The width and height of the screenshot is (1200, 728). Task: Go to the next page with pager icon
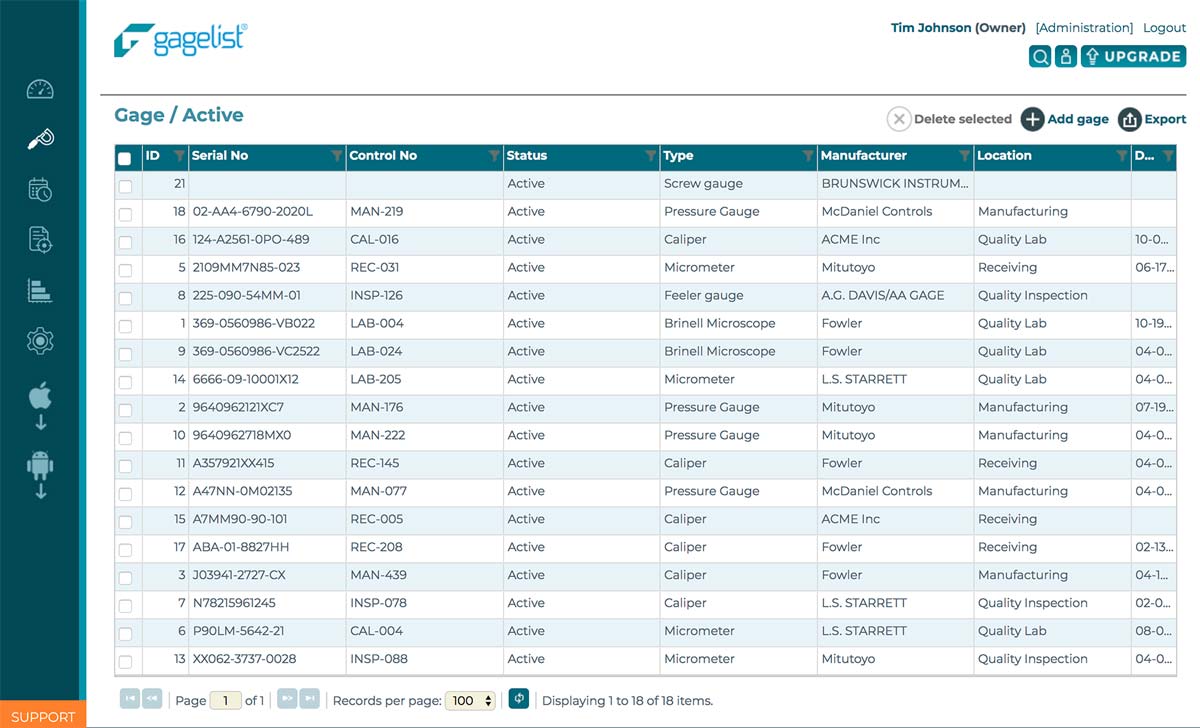click(x=286, y=699)
